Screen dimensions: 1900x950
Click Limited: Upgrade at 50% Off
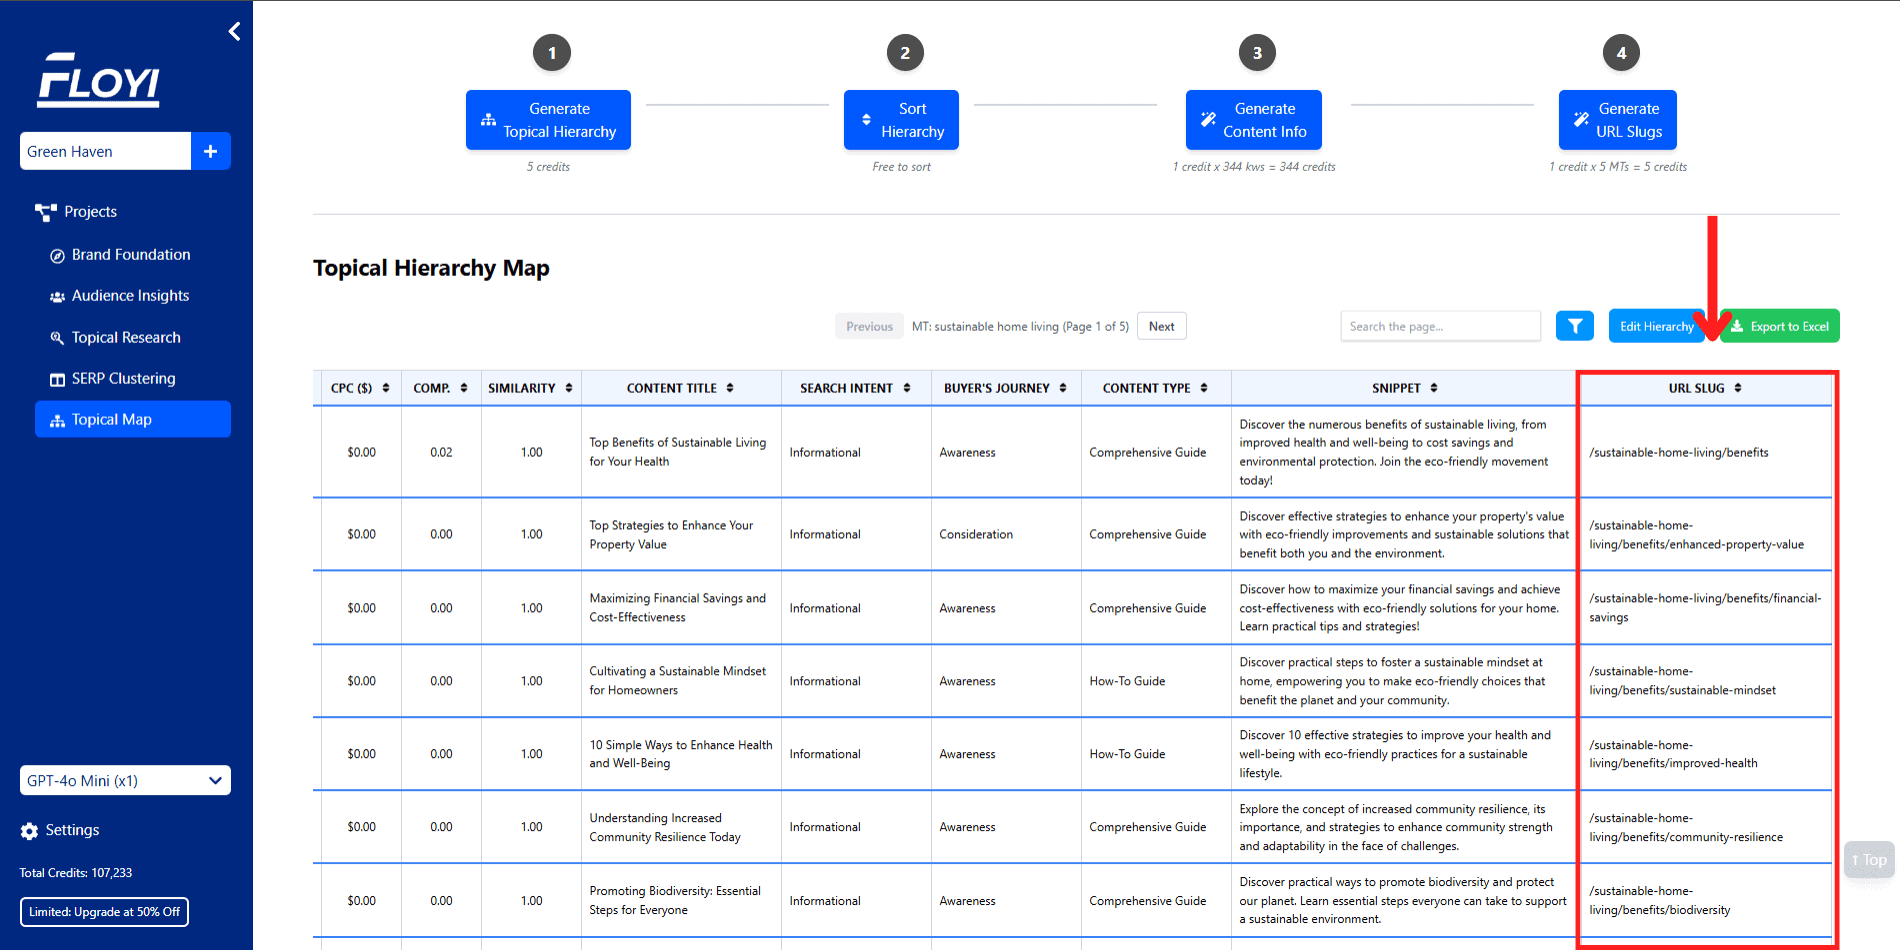[x=105, y=912]
